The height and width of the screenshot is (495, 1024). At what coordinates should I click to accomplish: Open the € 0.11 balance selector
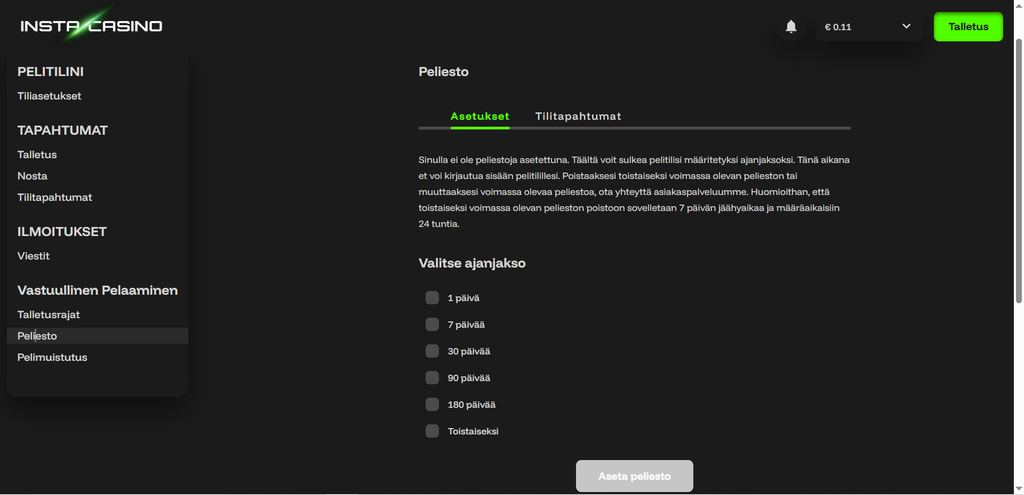coord(869,27)
